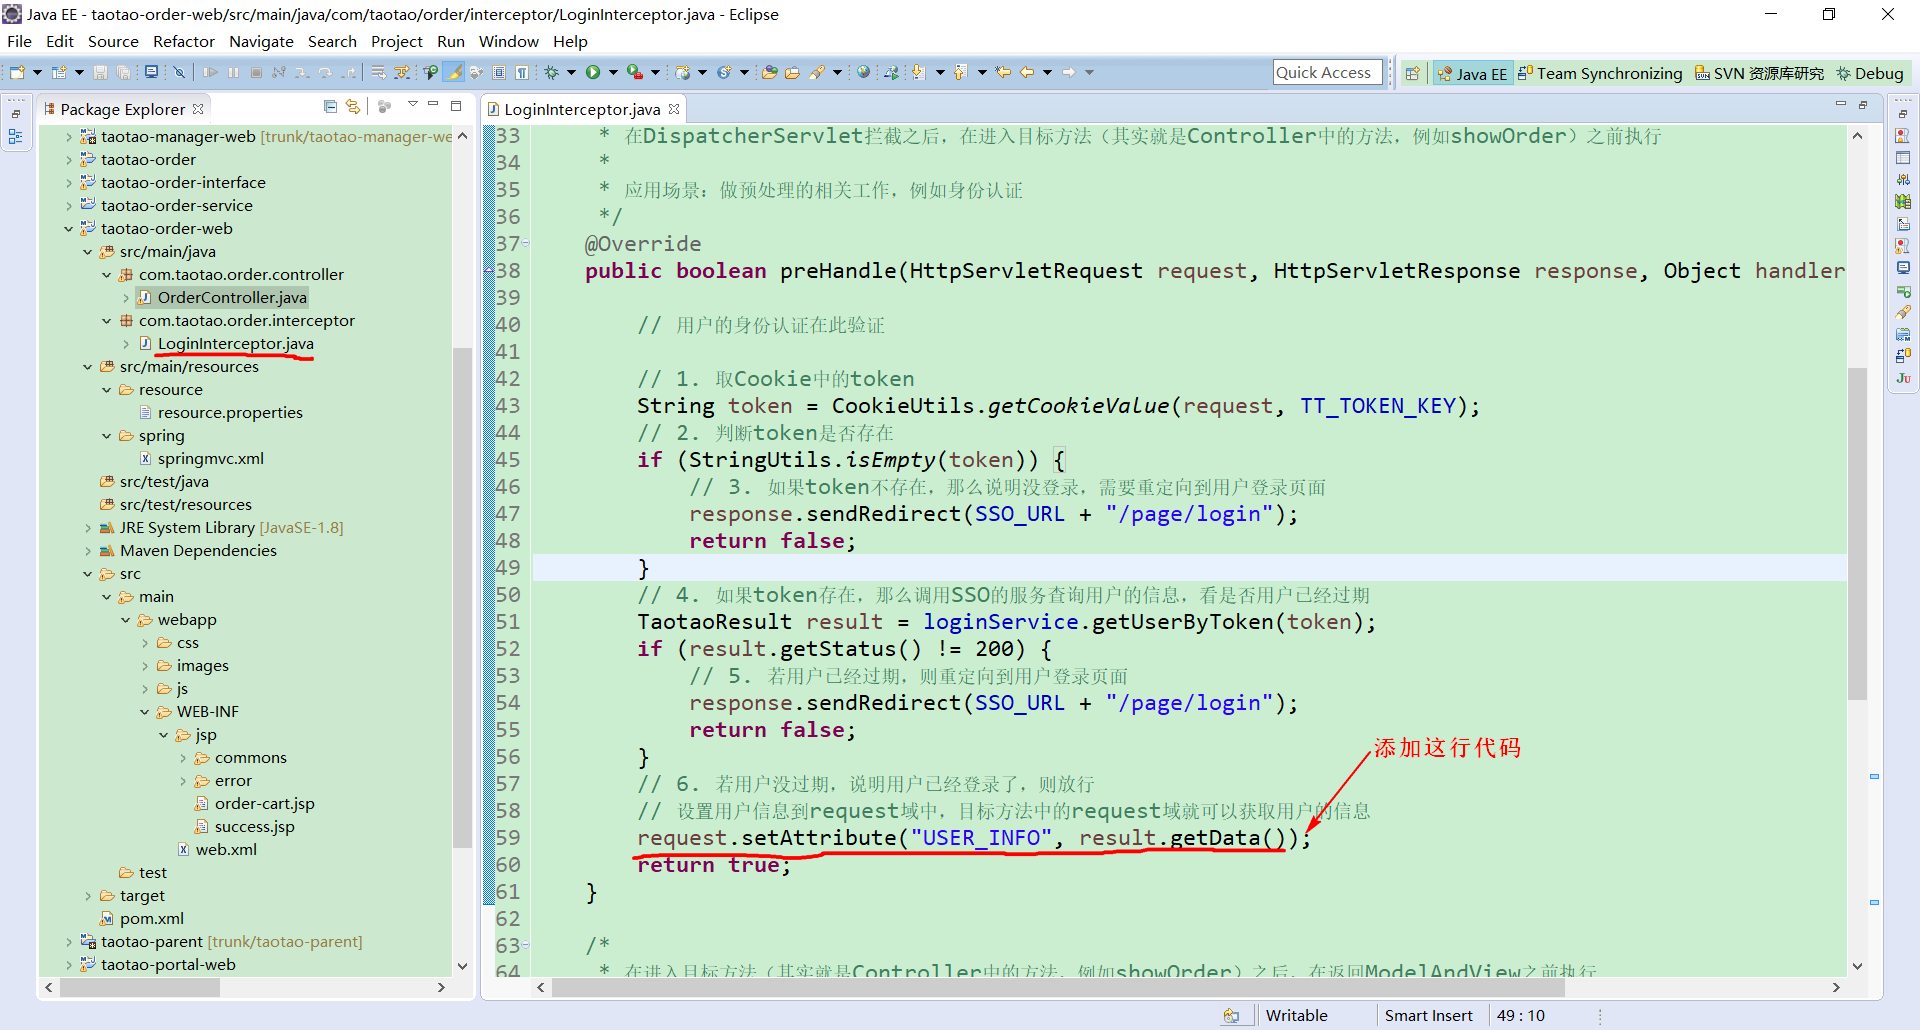
Task: Click the New file toolbar icon
Action: [17, 72]
